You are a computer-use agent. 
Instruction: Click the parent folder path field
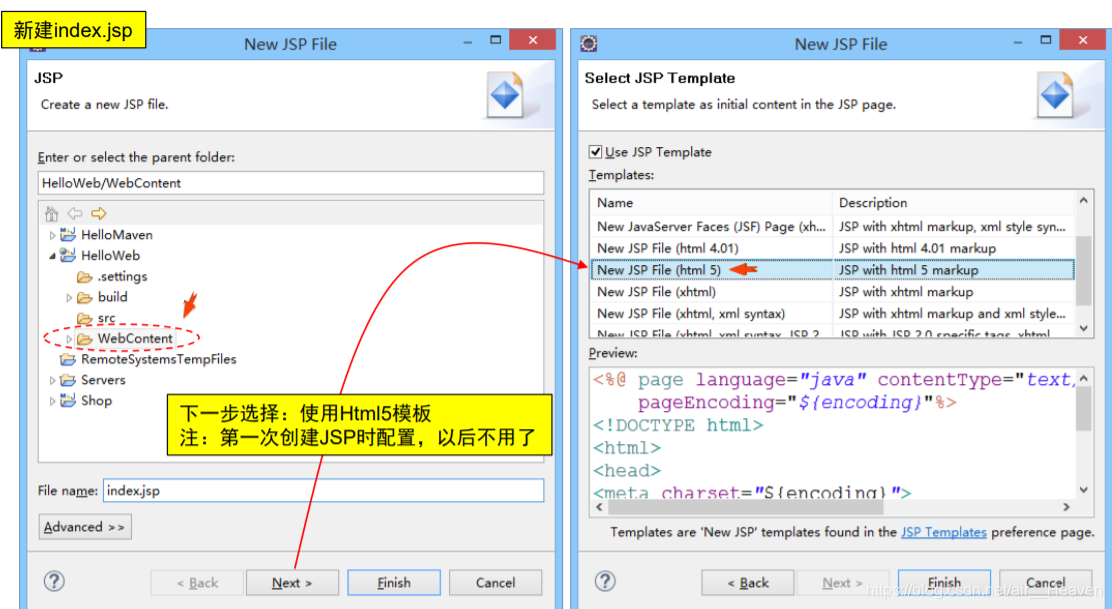click(291, 183)
